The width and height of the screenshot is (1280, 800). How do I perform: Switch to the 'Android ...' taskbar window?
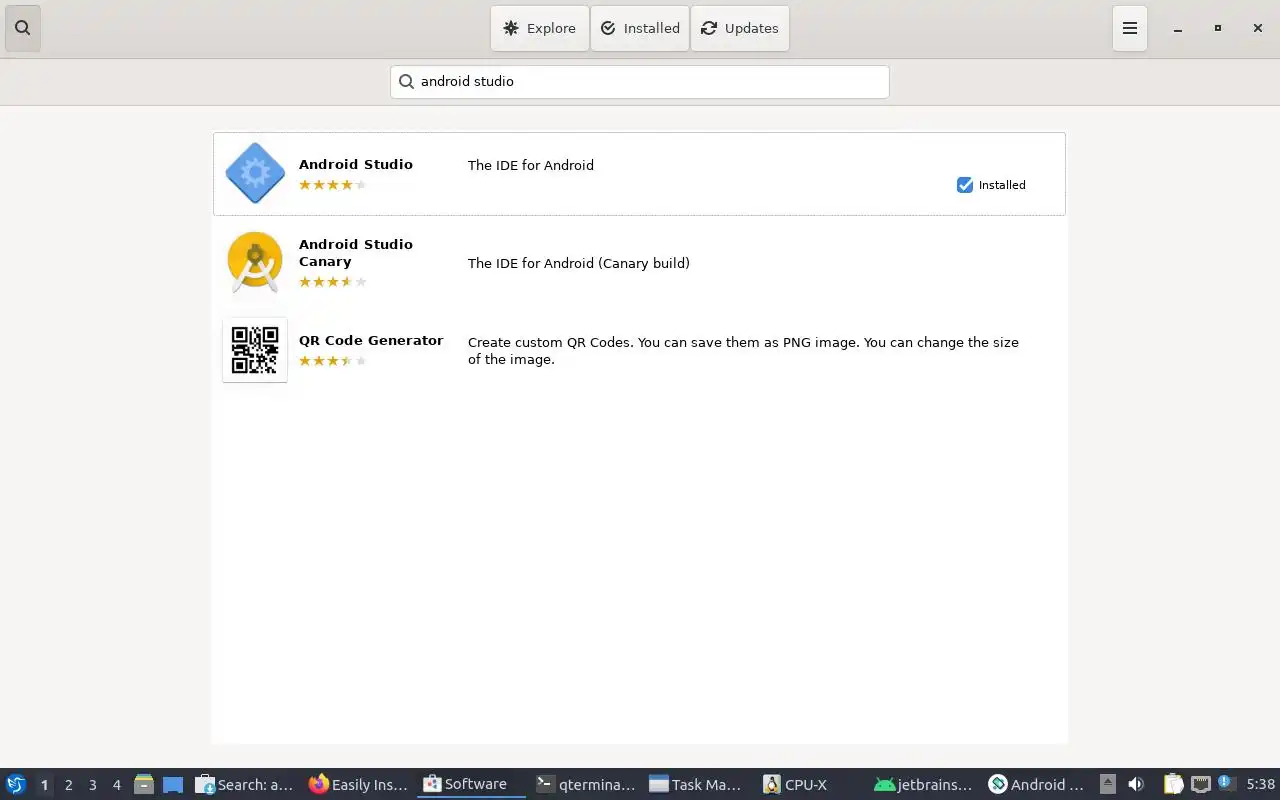point(1037,785)
